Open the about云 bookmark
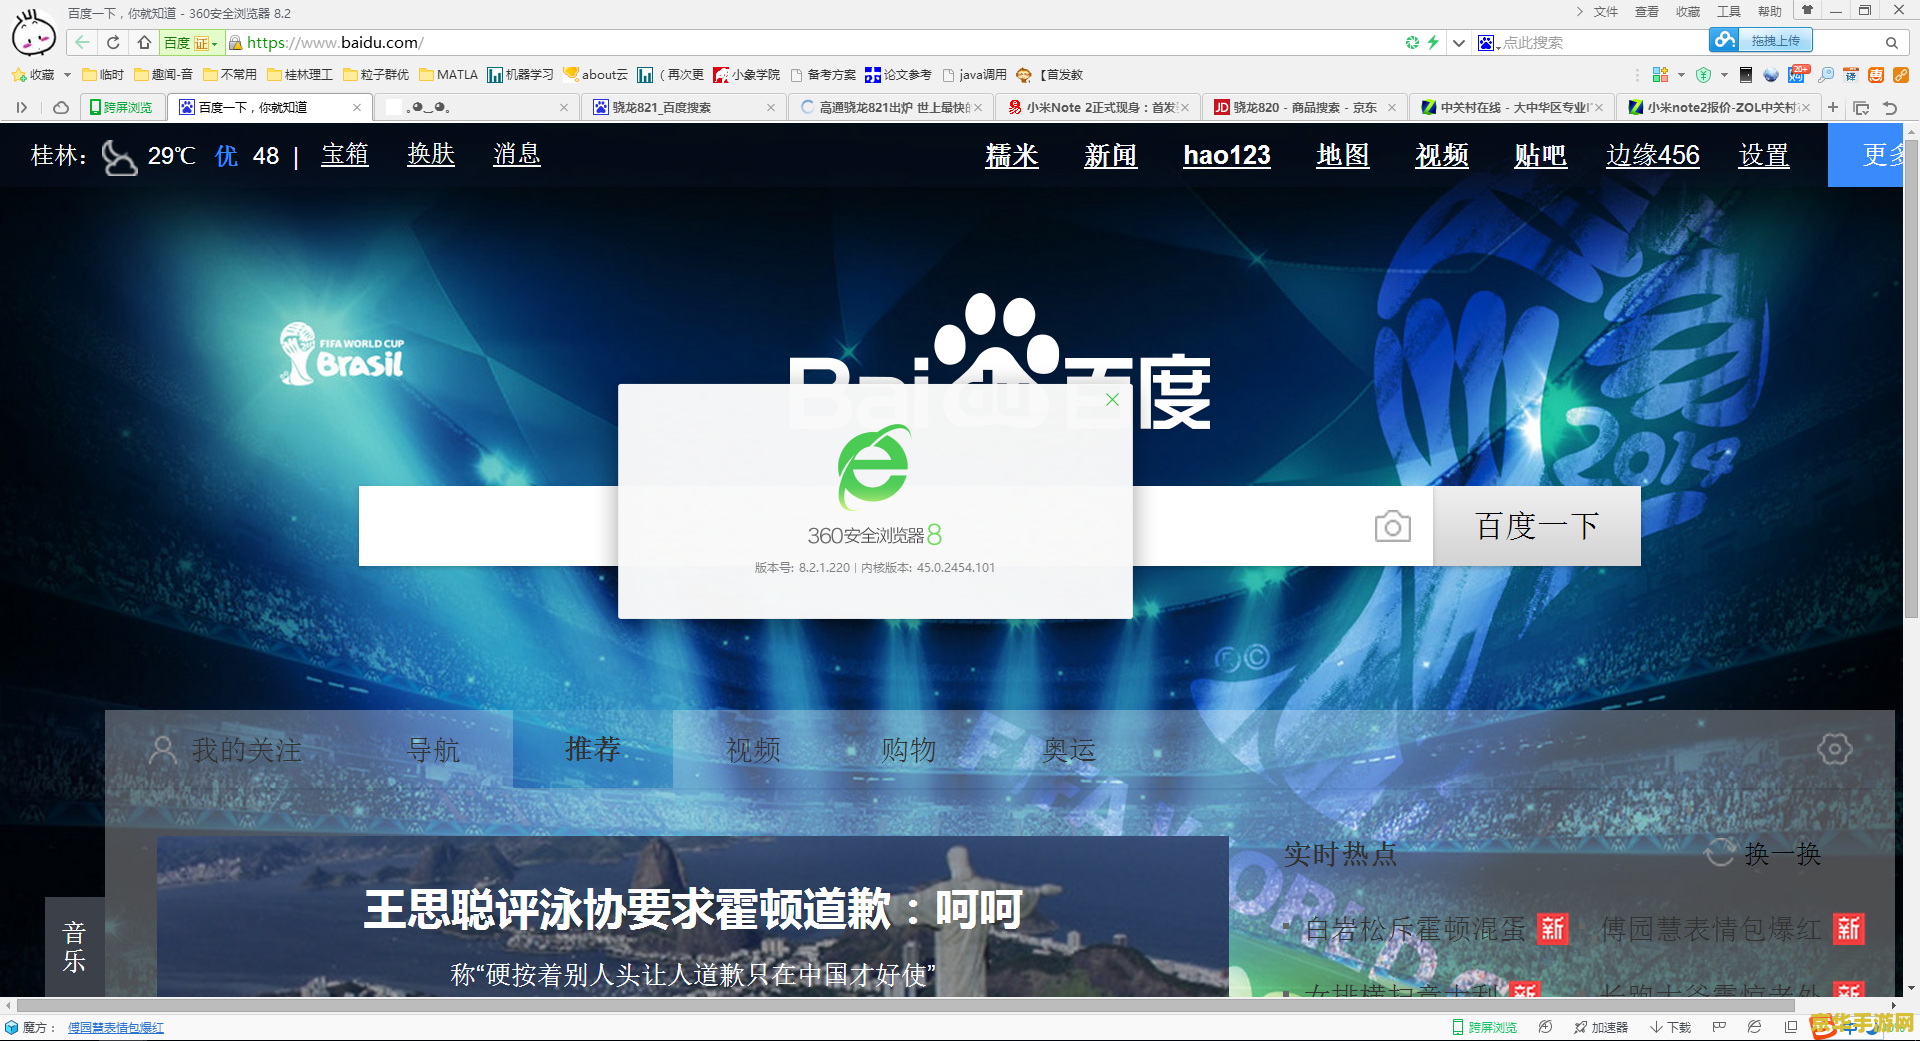1920x1041 pixels. (x=596, y=75)
